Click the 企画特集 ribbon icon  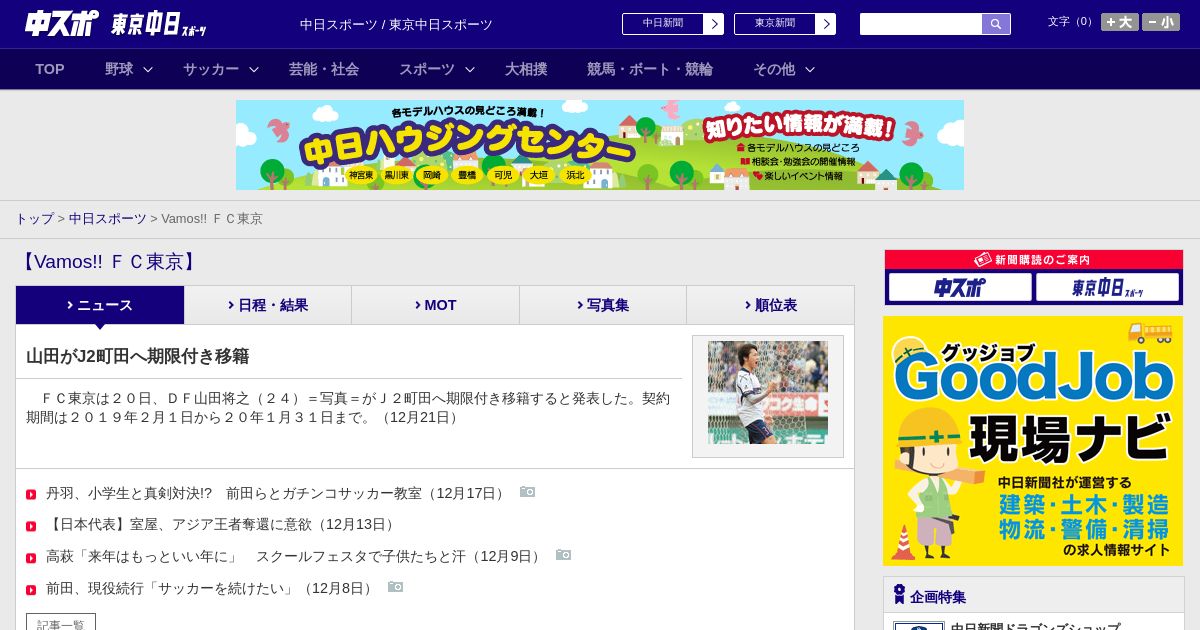899,594
